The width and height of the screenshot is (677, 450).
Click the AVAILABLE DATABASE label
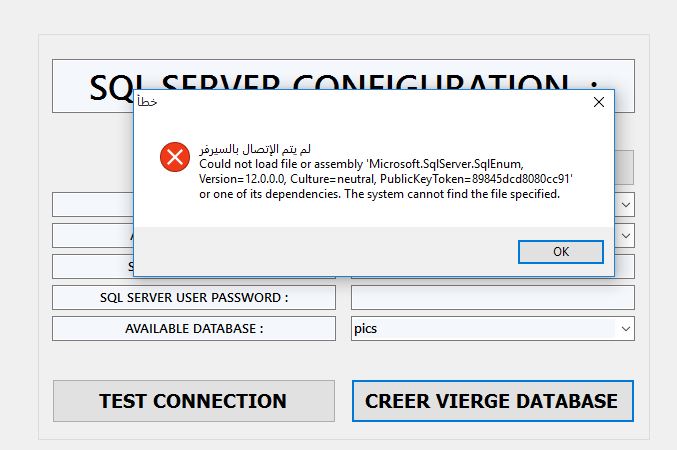tap(193, 328)
